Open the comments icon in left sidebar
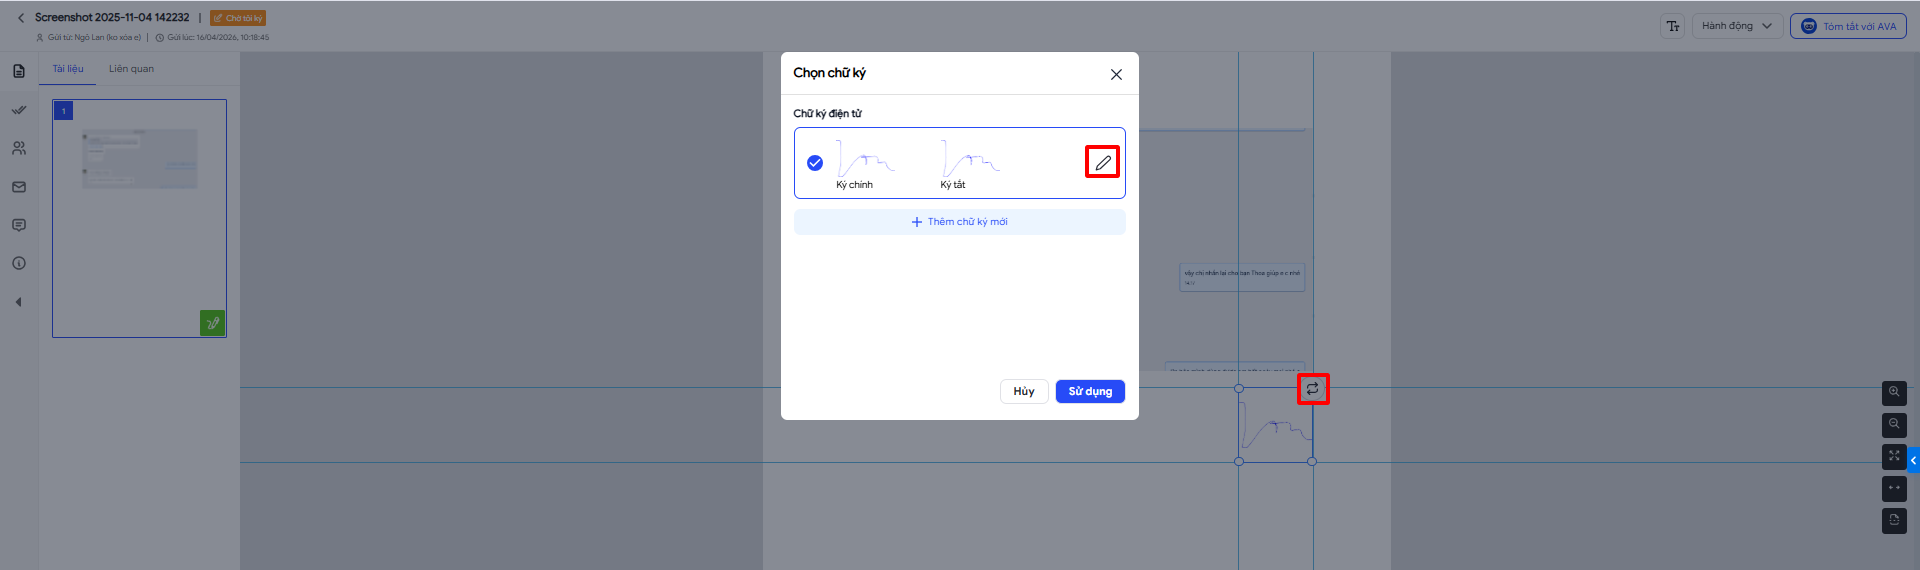 pyautogui.click(x=19, y=225)
